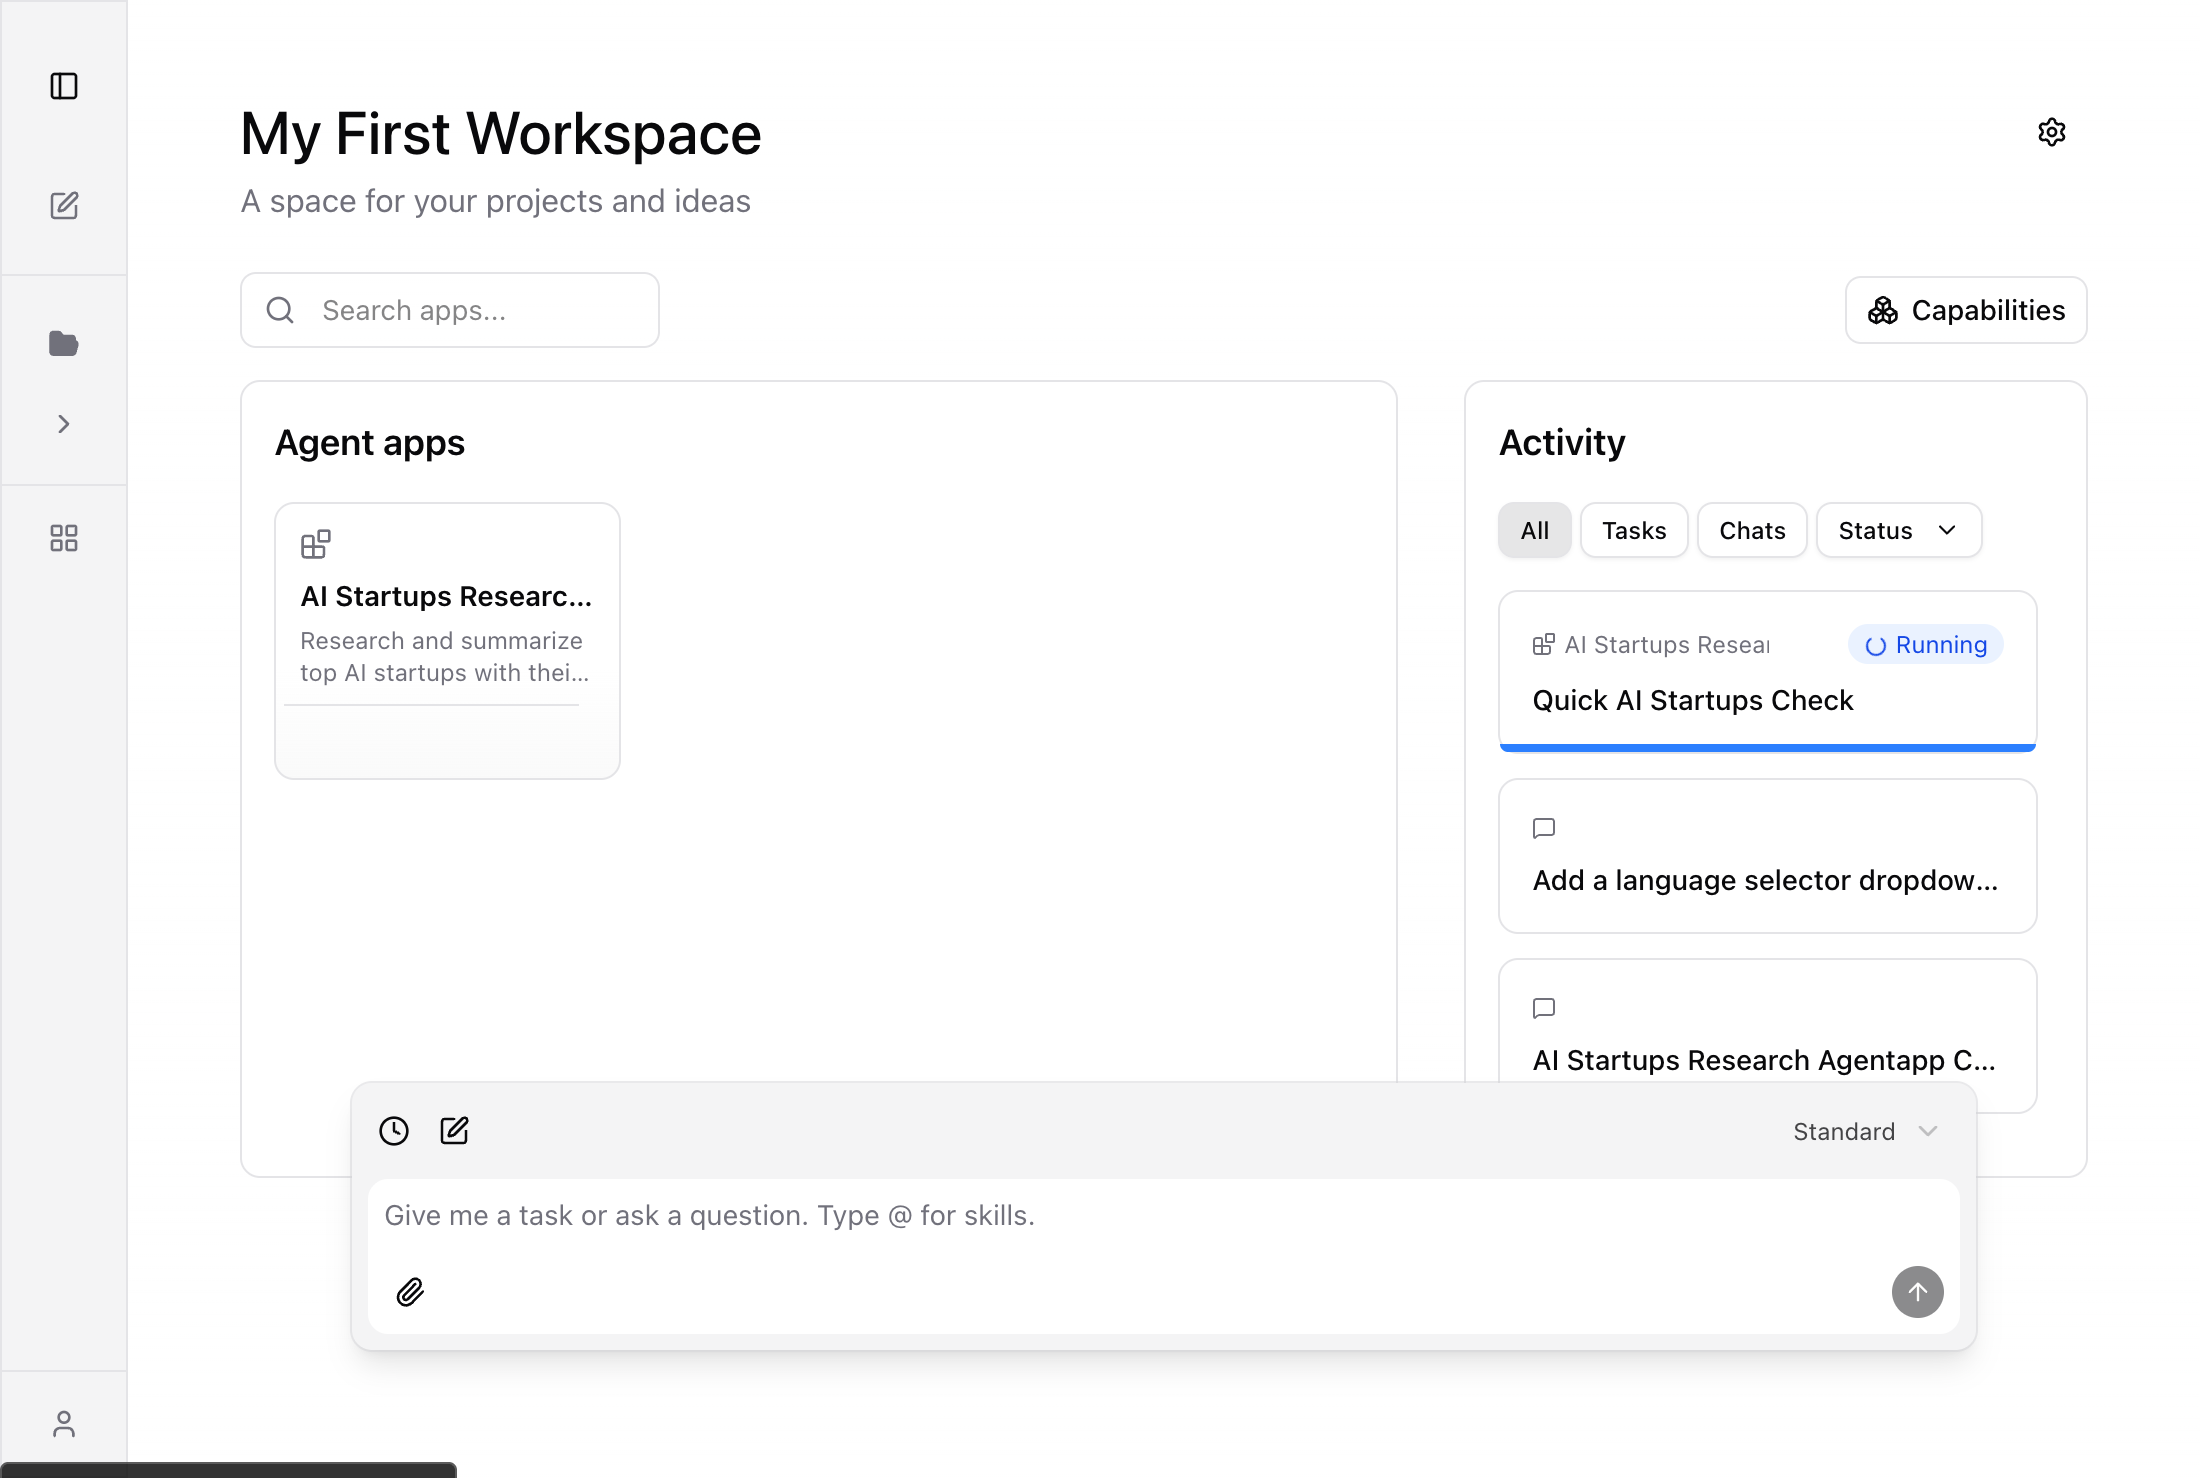Select the All activity filter
Screen dimensions: 2200x1478
tap(1534, 530)
